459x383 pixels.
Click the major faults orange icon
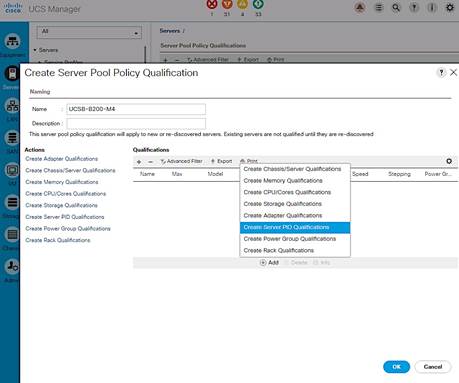tap(227, 4)
